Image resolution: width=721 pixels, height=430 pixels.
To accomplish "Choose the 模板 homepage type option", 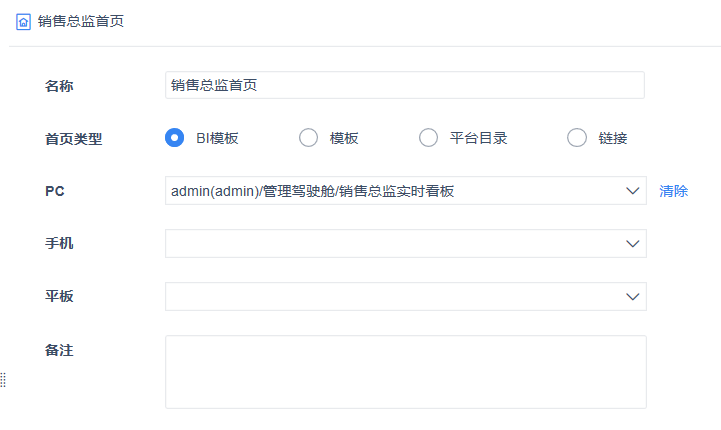I will [x=309, y=138].
